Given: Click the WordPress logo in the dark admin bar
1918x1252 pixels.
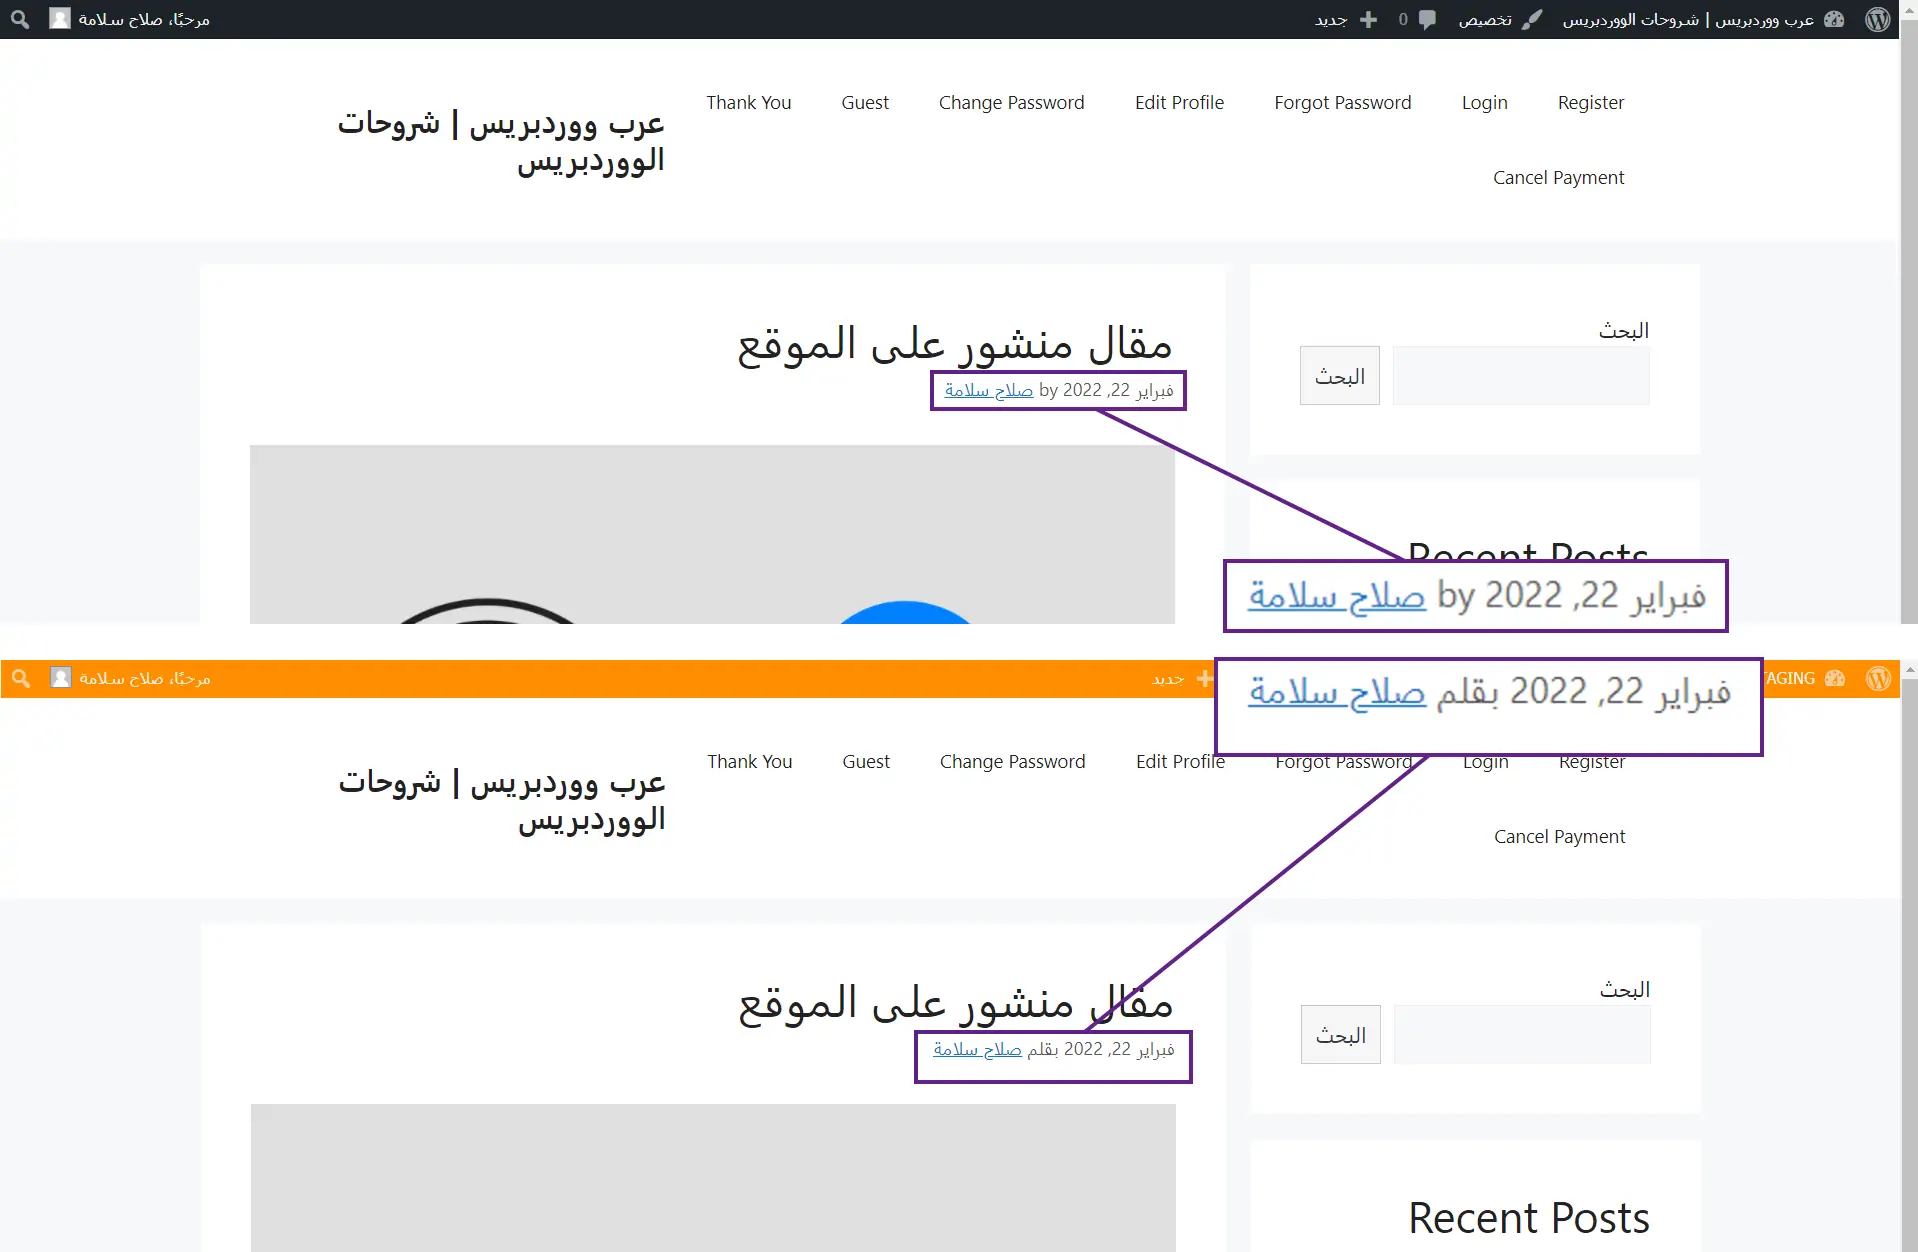Looking at the screenshot, I should [x=1877, y=19].
